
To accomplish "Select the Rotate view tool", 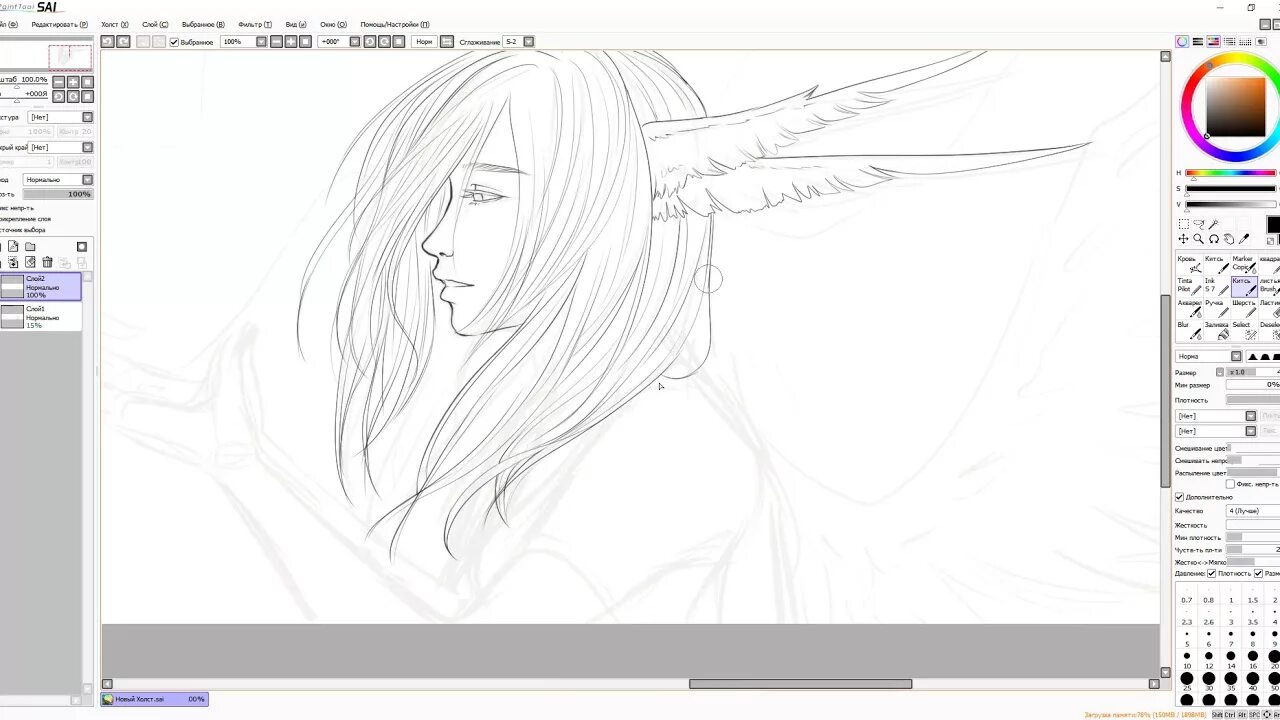I will click(x=1213, y=240).
